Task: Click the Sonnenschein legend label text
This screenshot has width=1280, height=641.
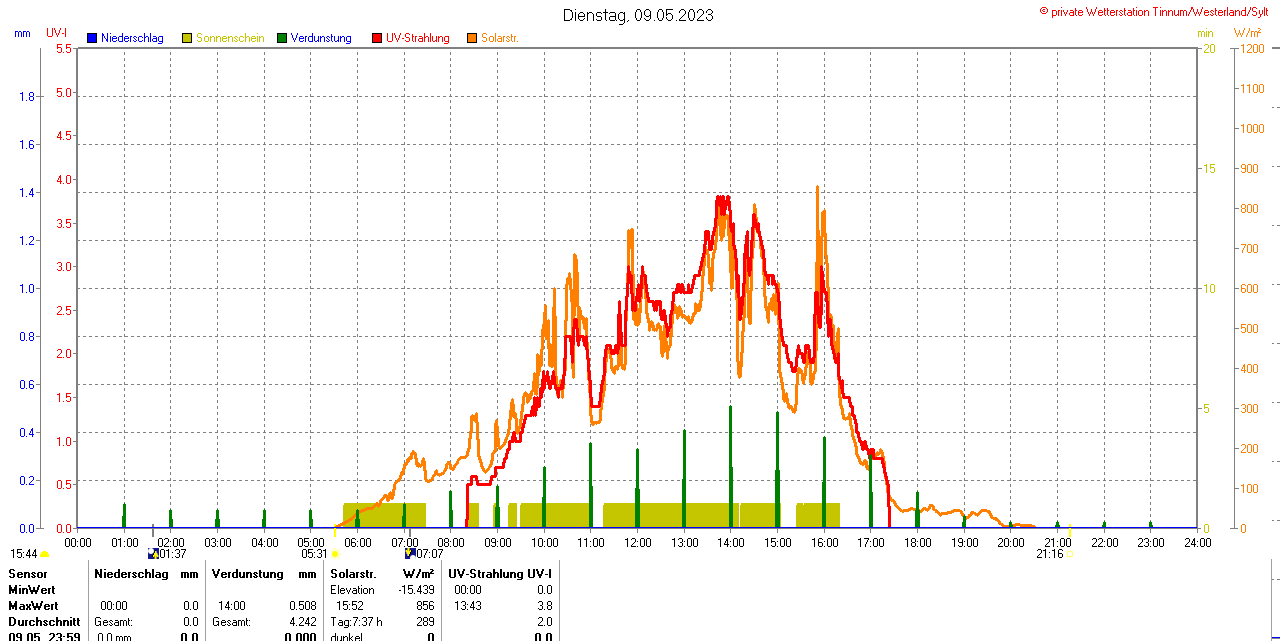Action: (x=230, y=38)
